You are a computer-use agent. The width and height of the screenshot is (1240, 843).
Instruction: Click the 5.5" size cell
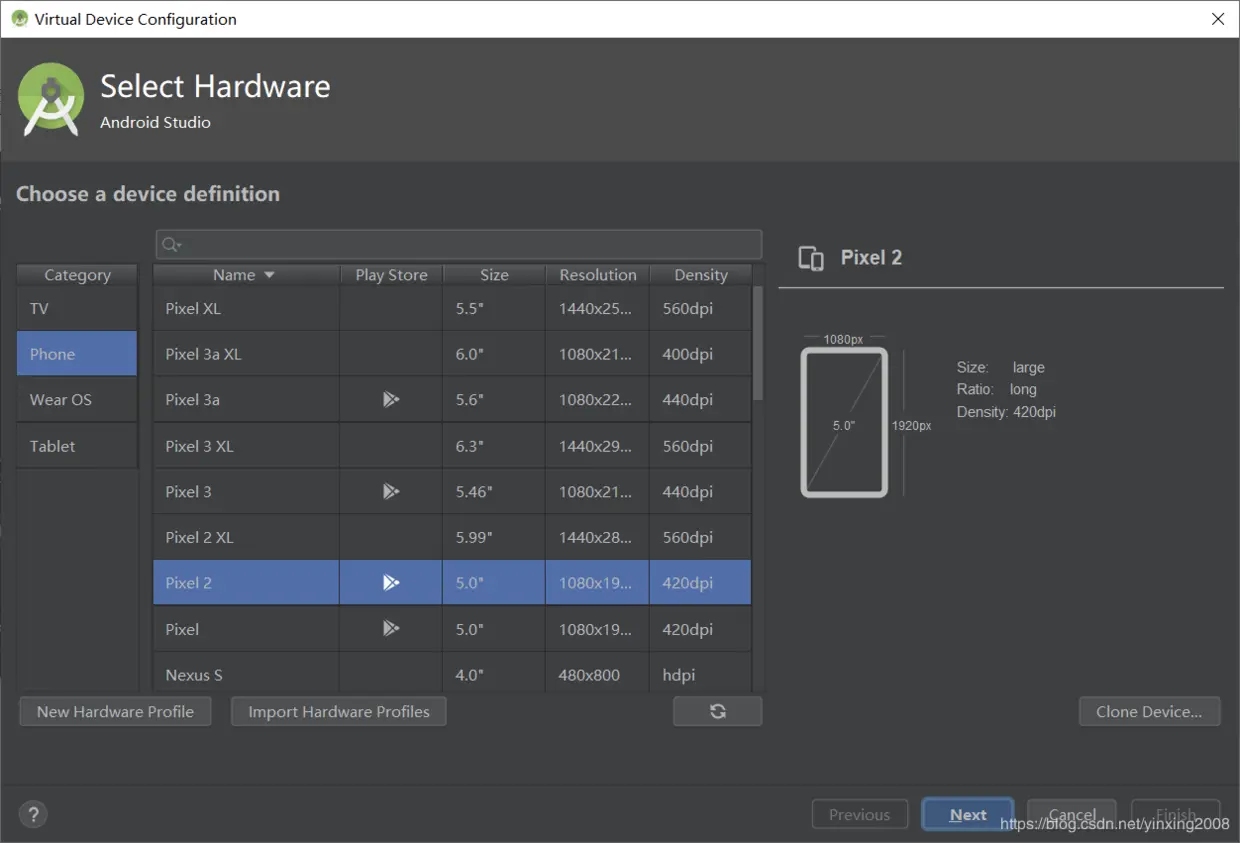tap(494, 308)
